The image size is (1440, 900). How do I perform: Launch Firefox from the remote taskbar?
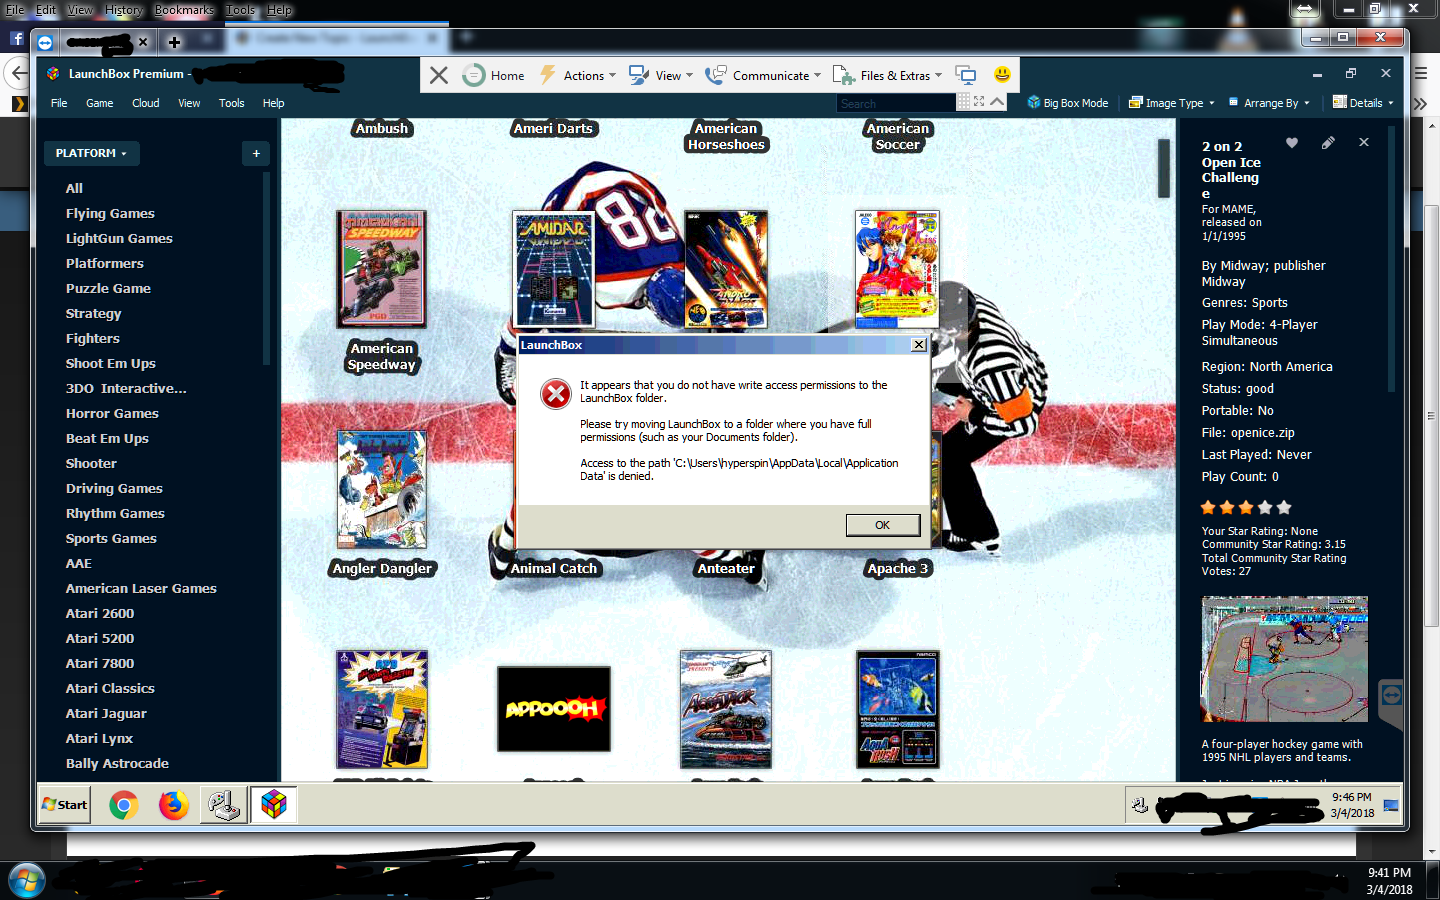coord(174,804)
